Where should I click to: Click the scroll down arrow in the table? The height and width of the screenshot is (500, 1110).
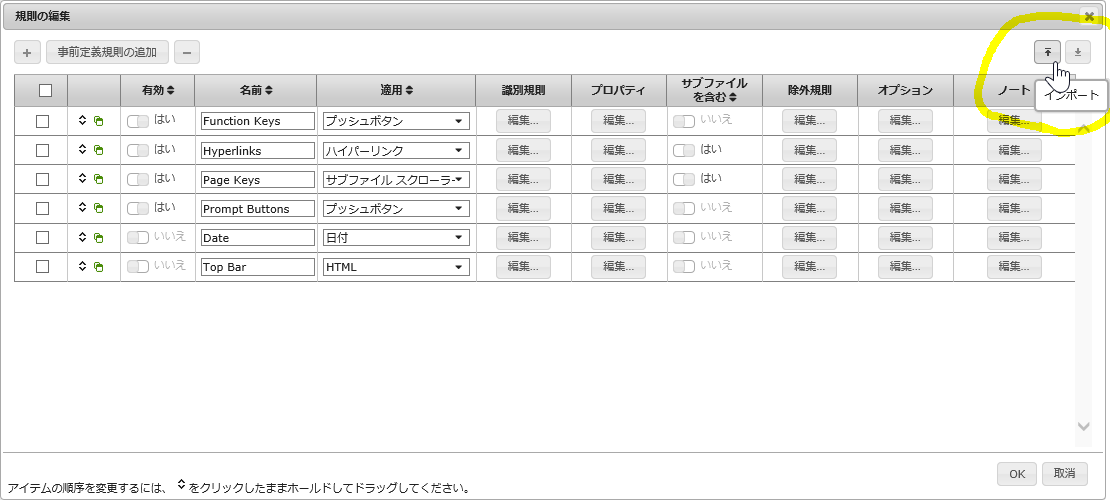(1083, 426)
